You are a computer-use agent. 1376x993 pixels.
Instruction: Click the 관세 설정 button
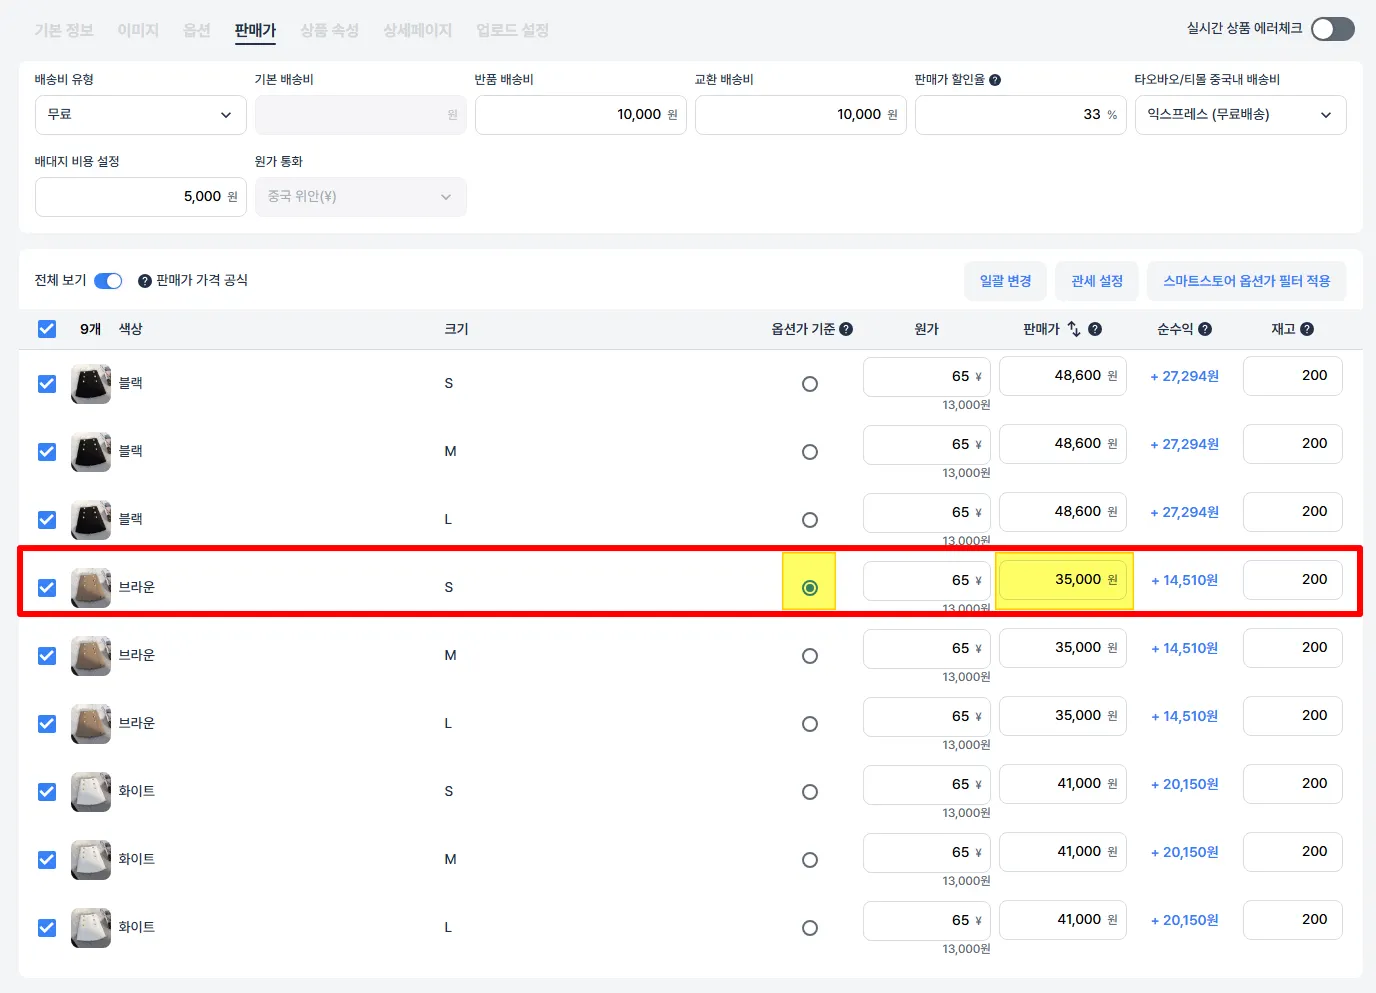pyautogui.click(x=1097, y=281)
